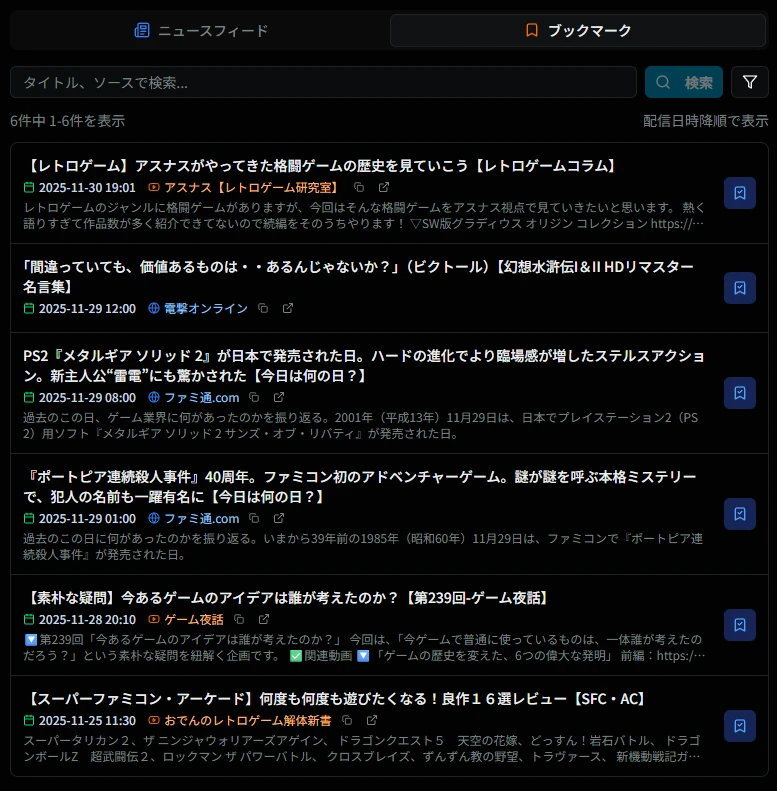Open アスナス格闘ゲーム article in external tab icon
The height and width of the screenshot is (791, 777).
tap(384, 187)
